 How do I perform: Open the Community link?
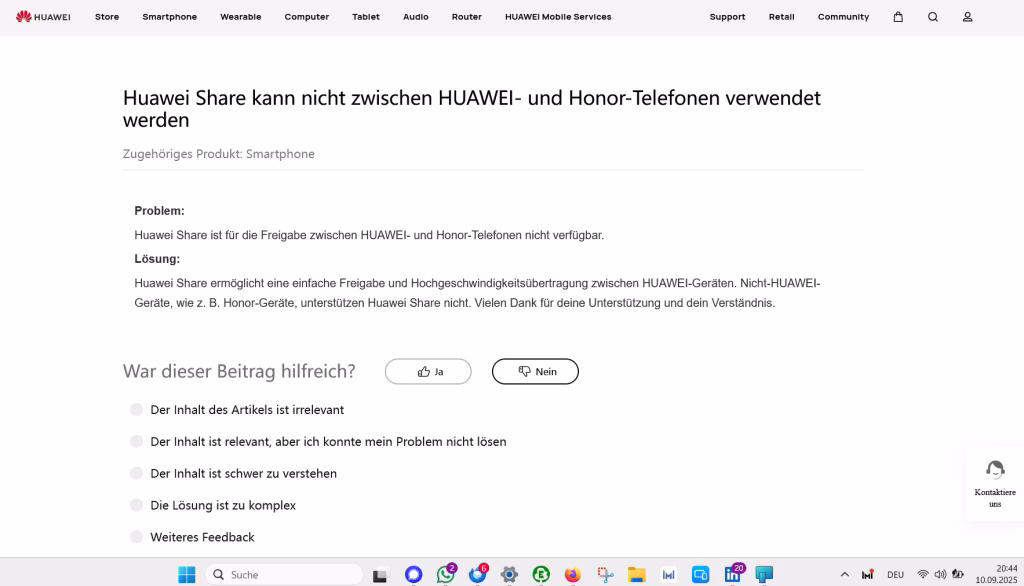843,17
